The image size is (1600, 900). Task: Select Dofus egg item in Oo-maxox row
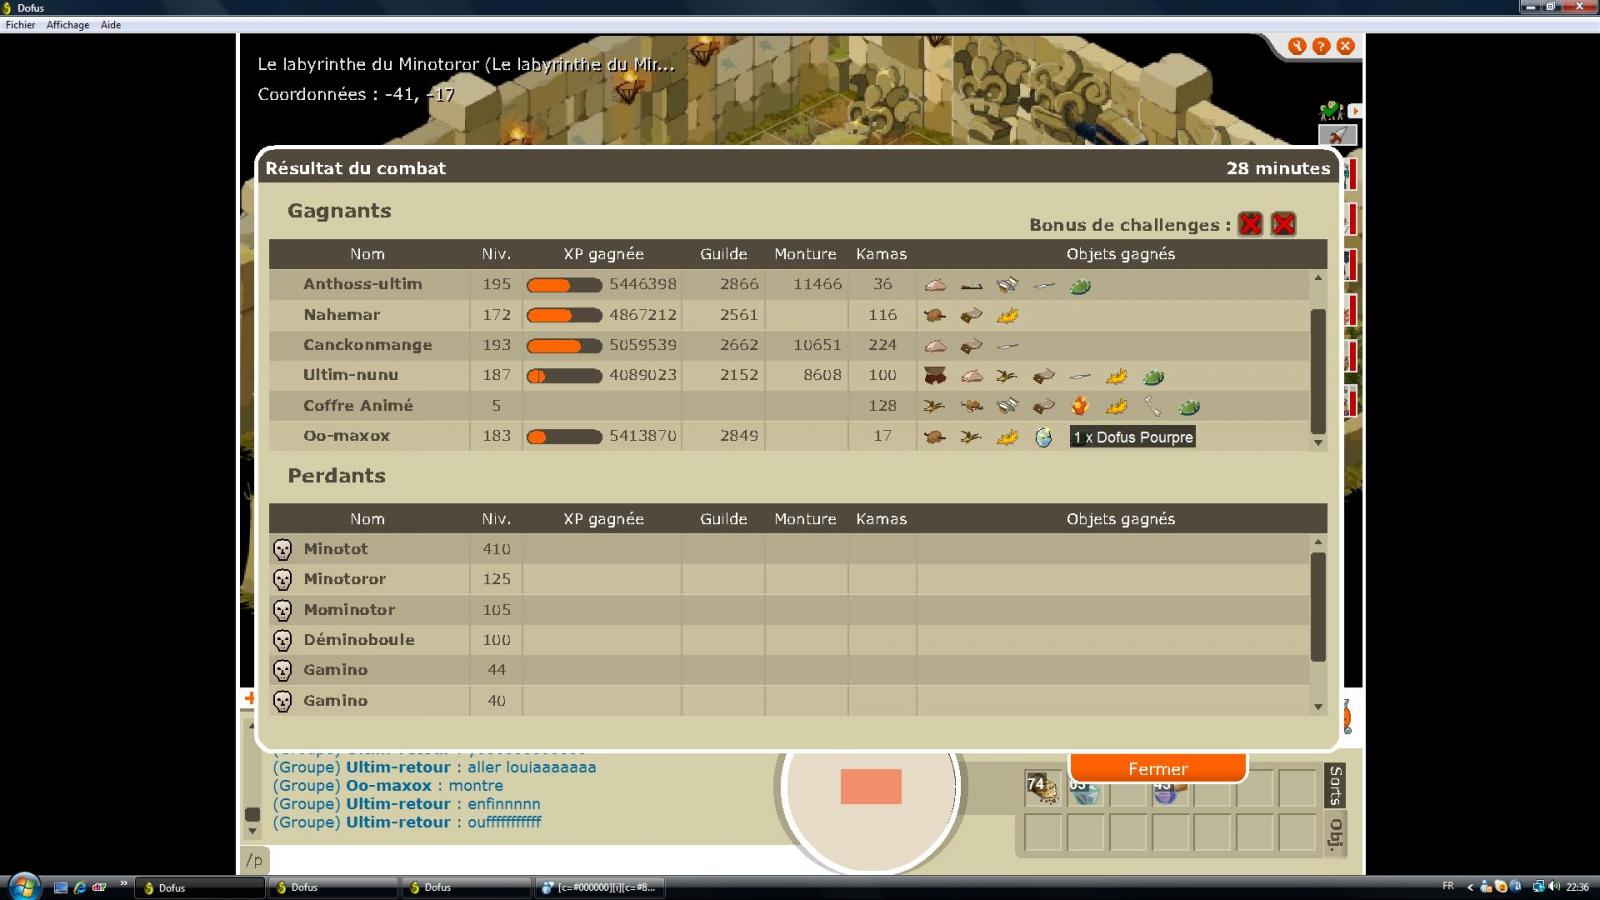coord(1043,437)
